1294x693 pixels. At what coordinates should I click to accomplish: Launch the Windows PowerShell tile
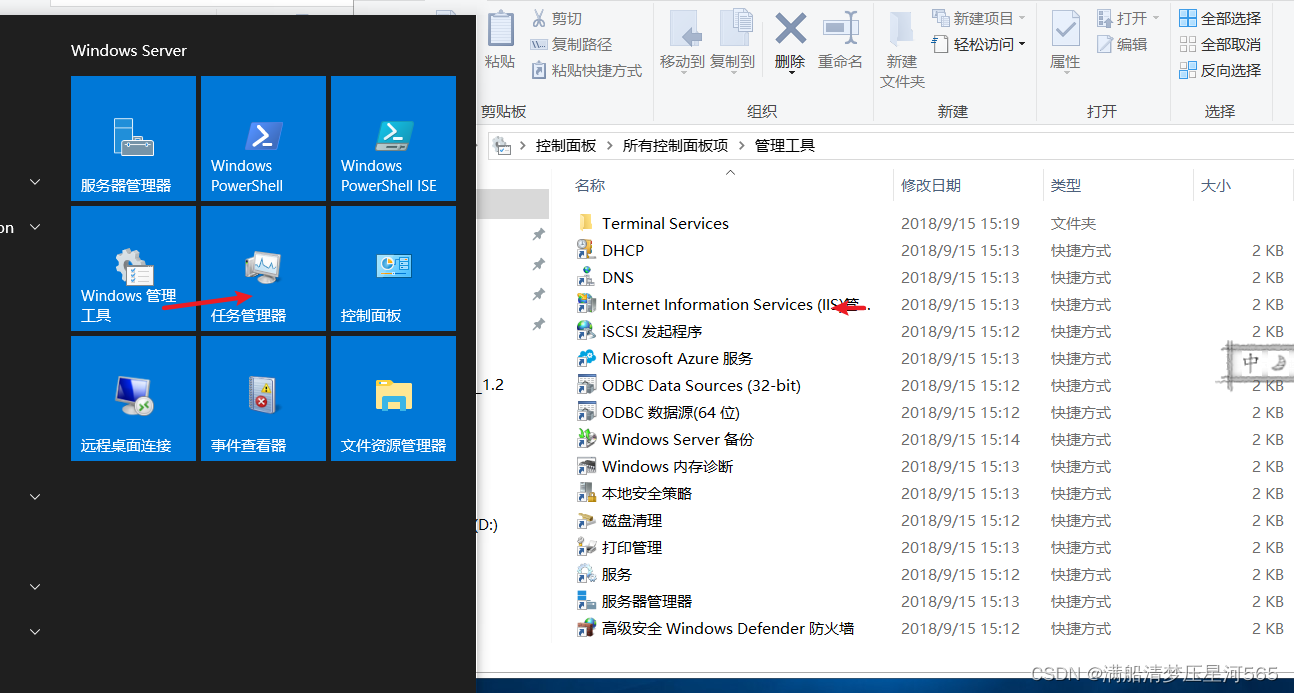263,139
